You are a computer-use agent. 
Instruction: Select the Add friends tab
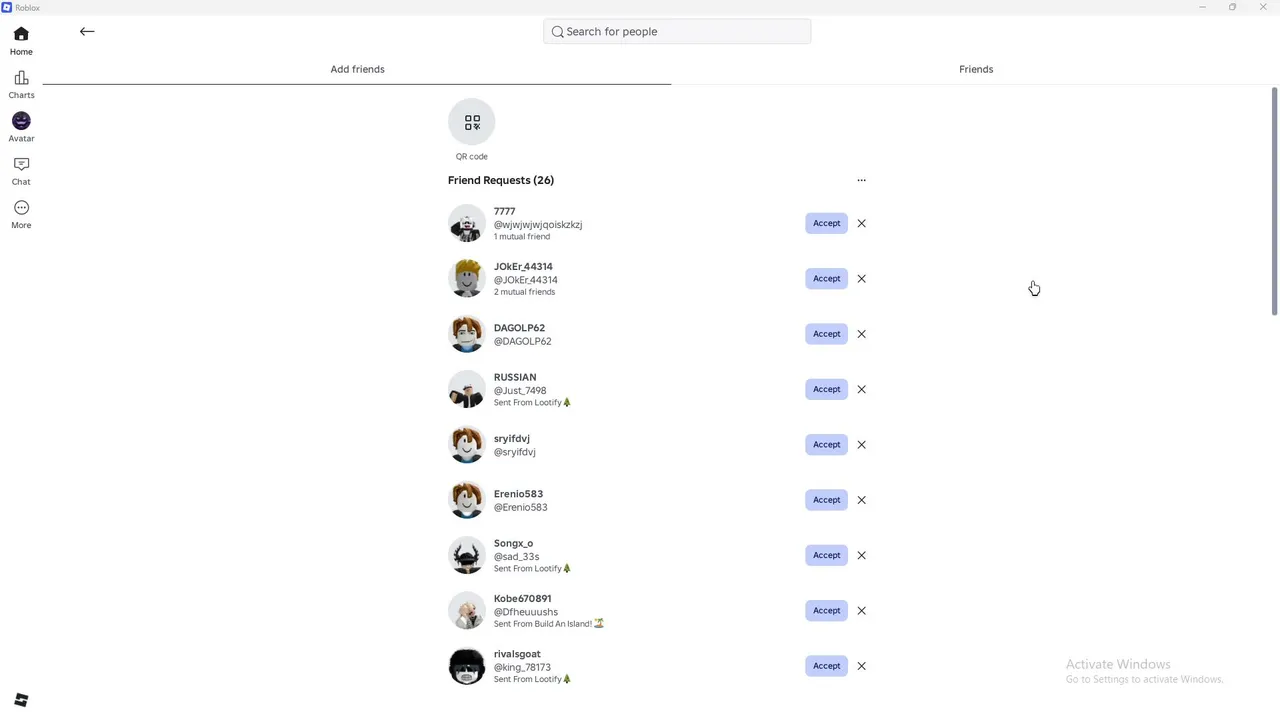(x=357, y=69)
